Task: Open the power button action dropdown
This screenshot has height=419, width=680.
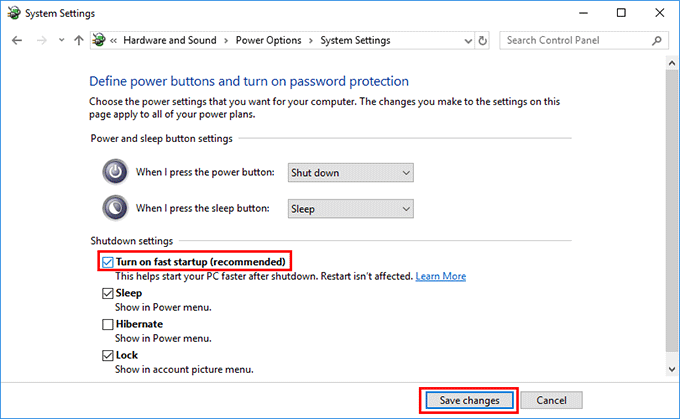Action: (x=350, y=173)
